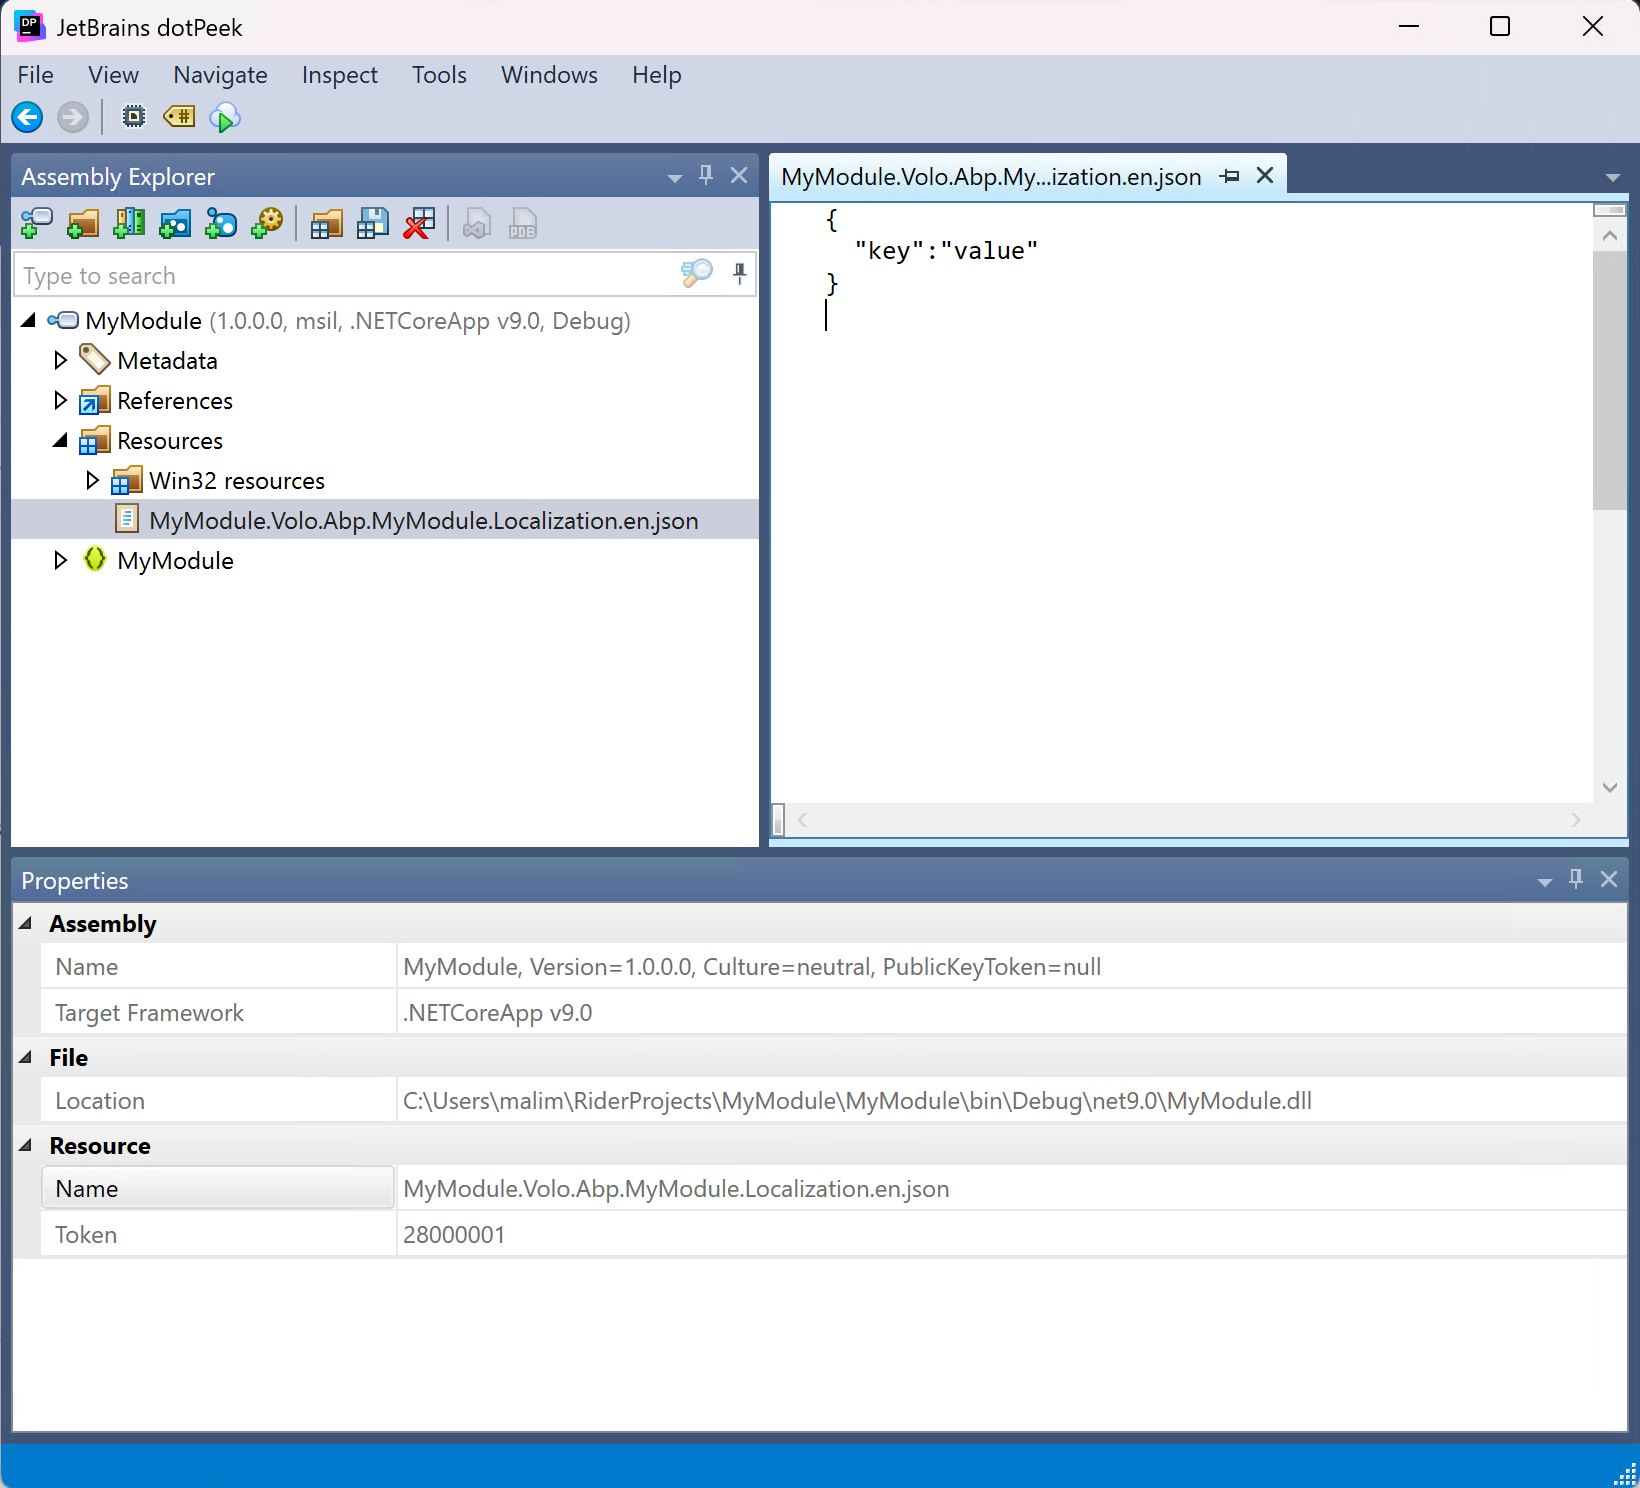Image resolution: width=1640 pixels, height=1488 pixels.
Task: Collapse the Assembly properties section
Action: tap(25, 923)
